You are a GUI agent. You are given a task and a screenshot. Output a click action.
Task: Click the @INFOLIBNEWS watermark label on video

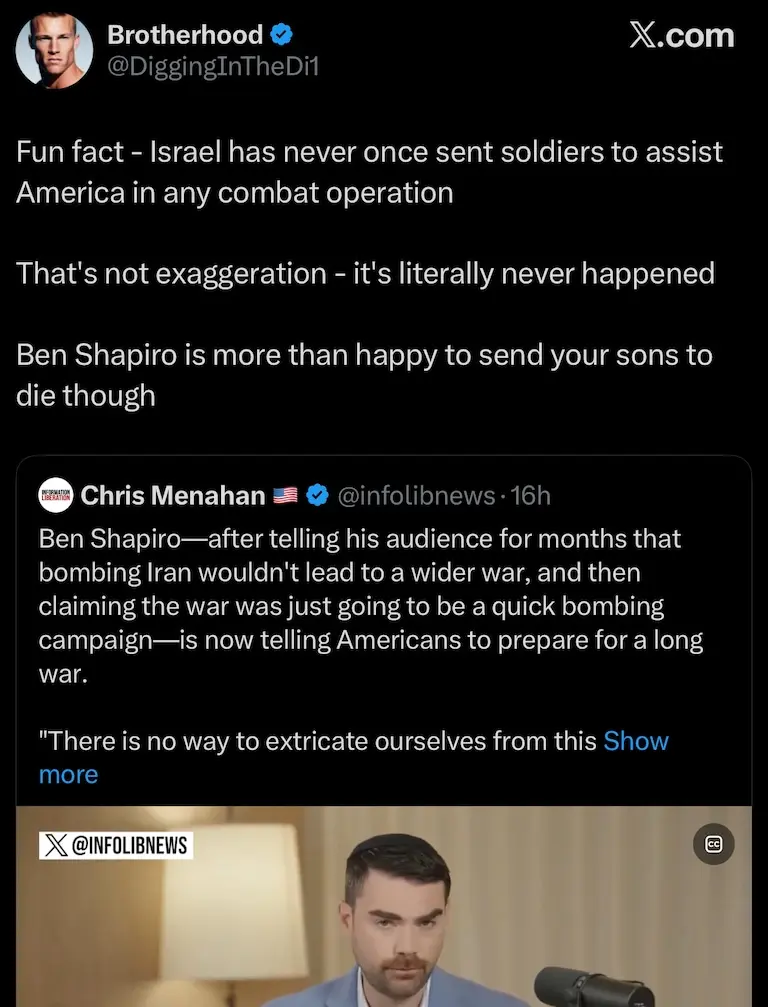130,846
